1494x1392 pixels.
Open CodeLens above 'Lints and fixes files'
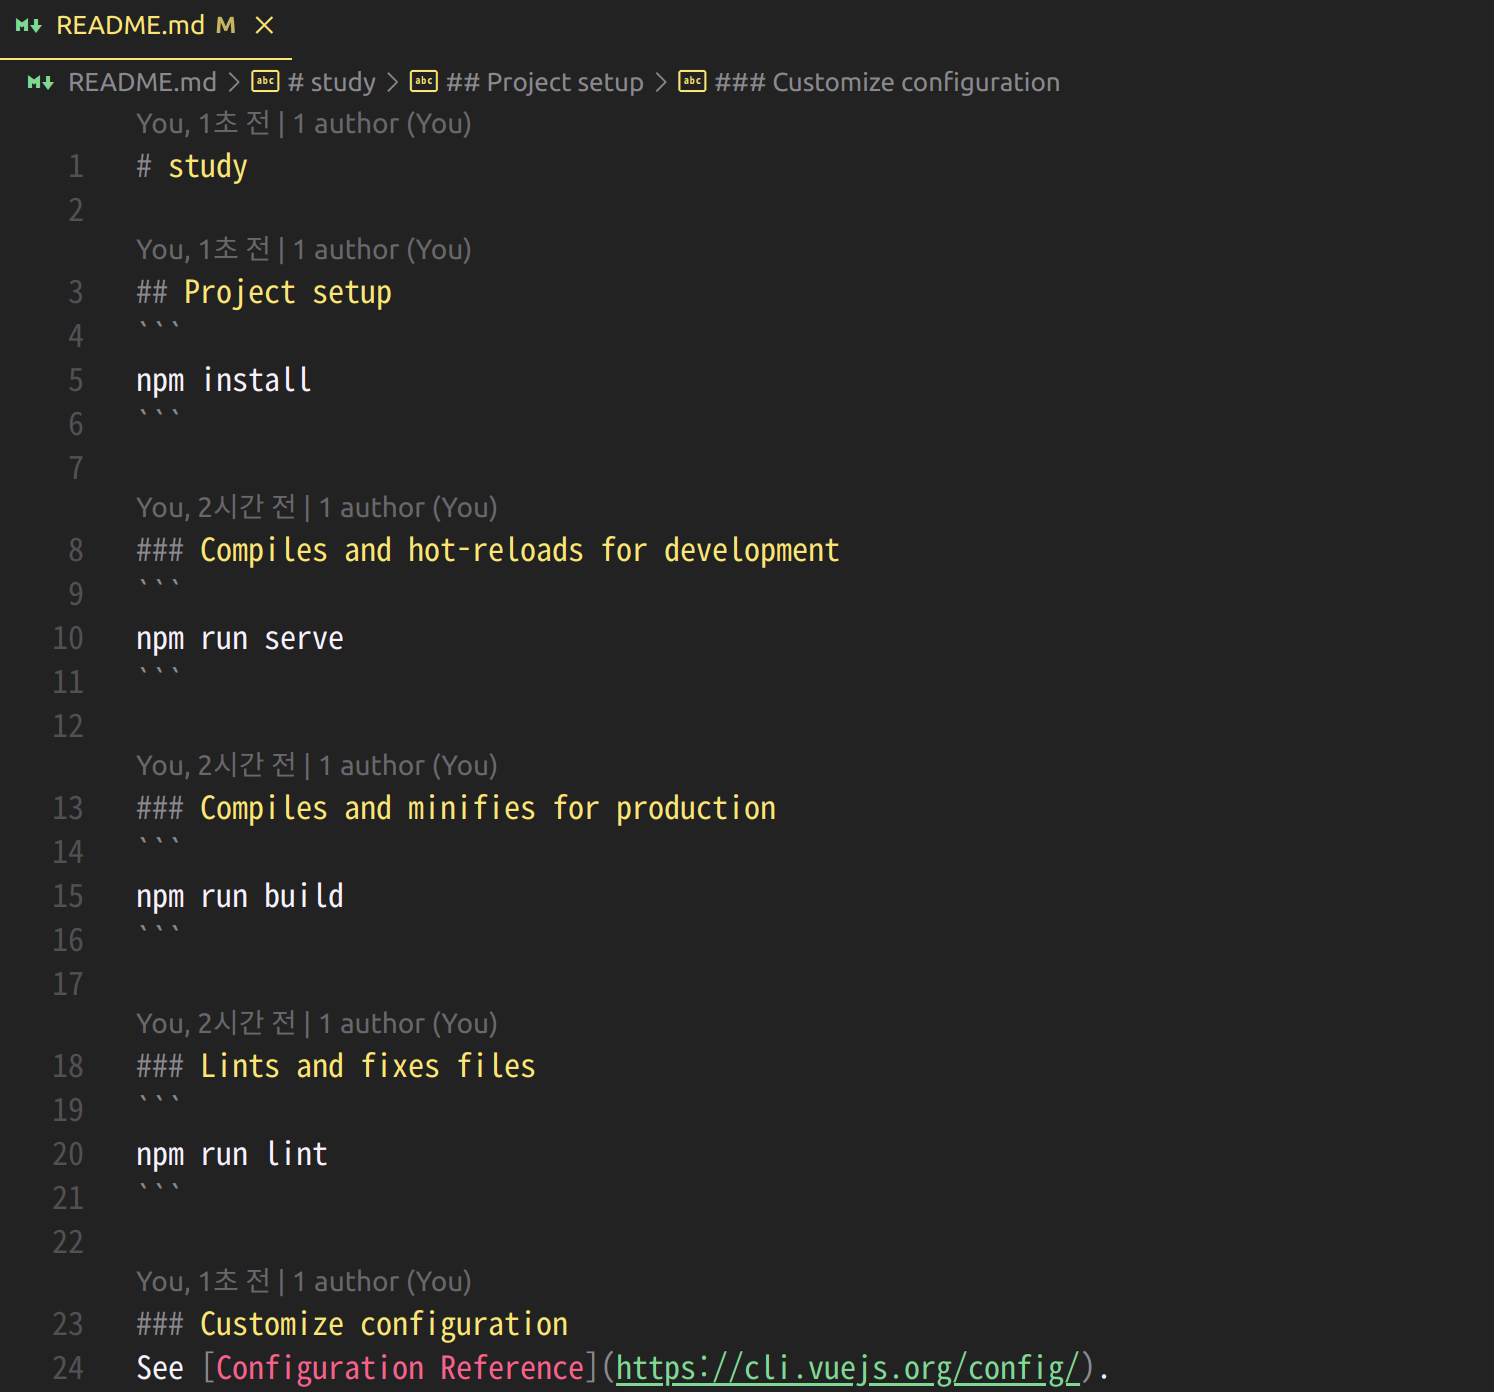click(317, 1024)
